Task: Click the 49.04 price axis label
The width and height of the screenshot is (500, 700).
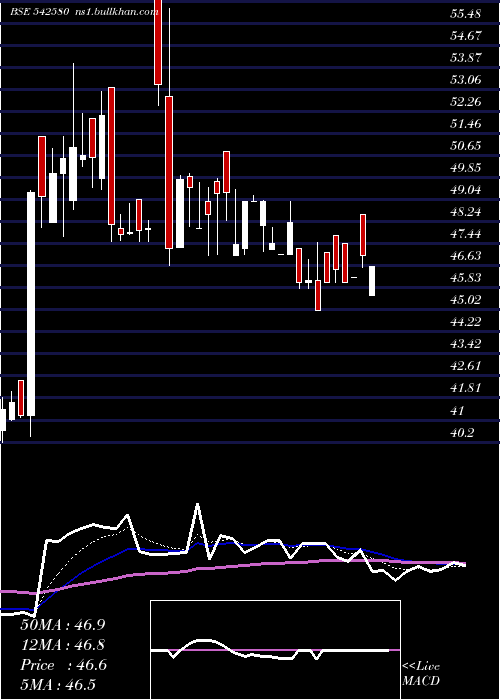Action: [x=466, y=190]
